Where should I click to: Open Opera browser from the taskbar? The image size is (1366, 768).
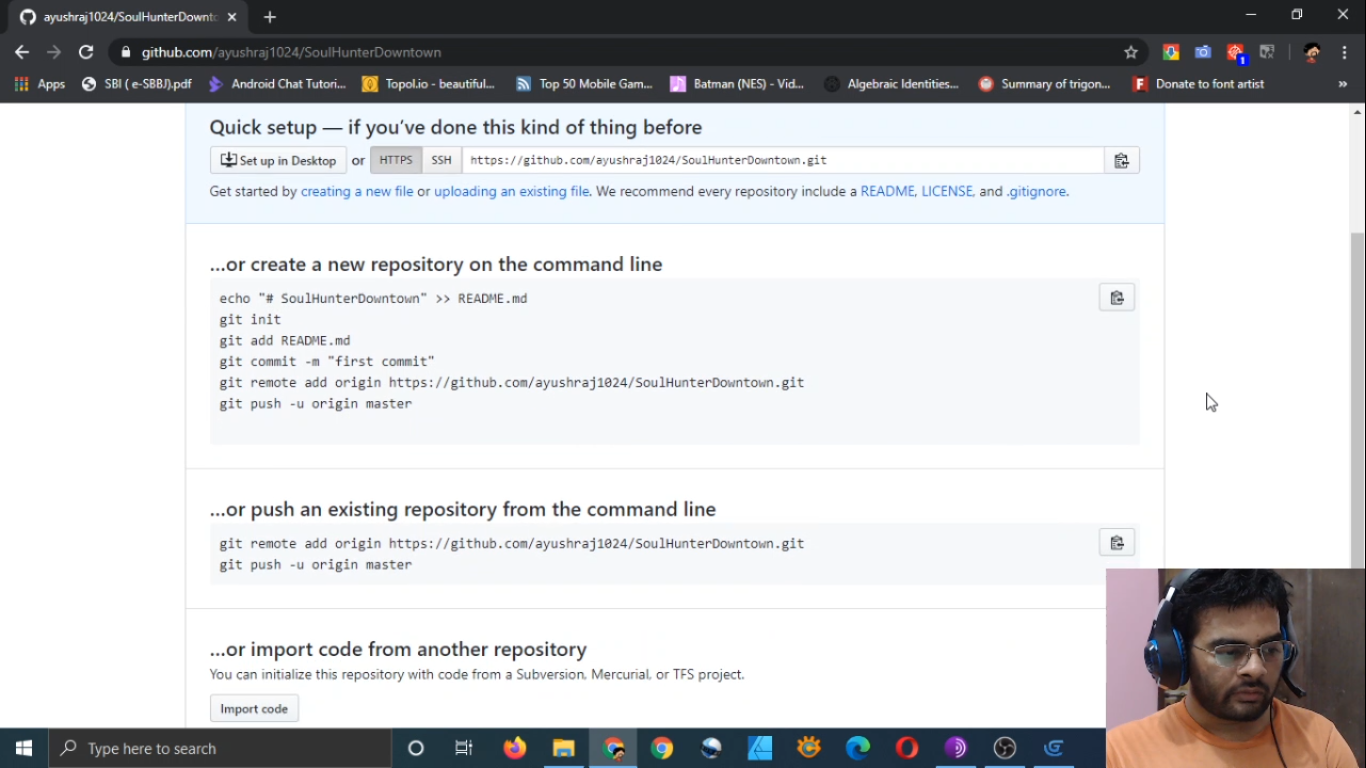tap(907, 748)
